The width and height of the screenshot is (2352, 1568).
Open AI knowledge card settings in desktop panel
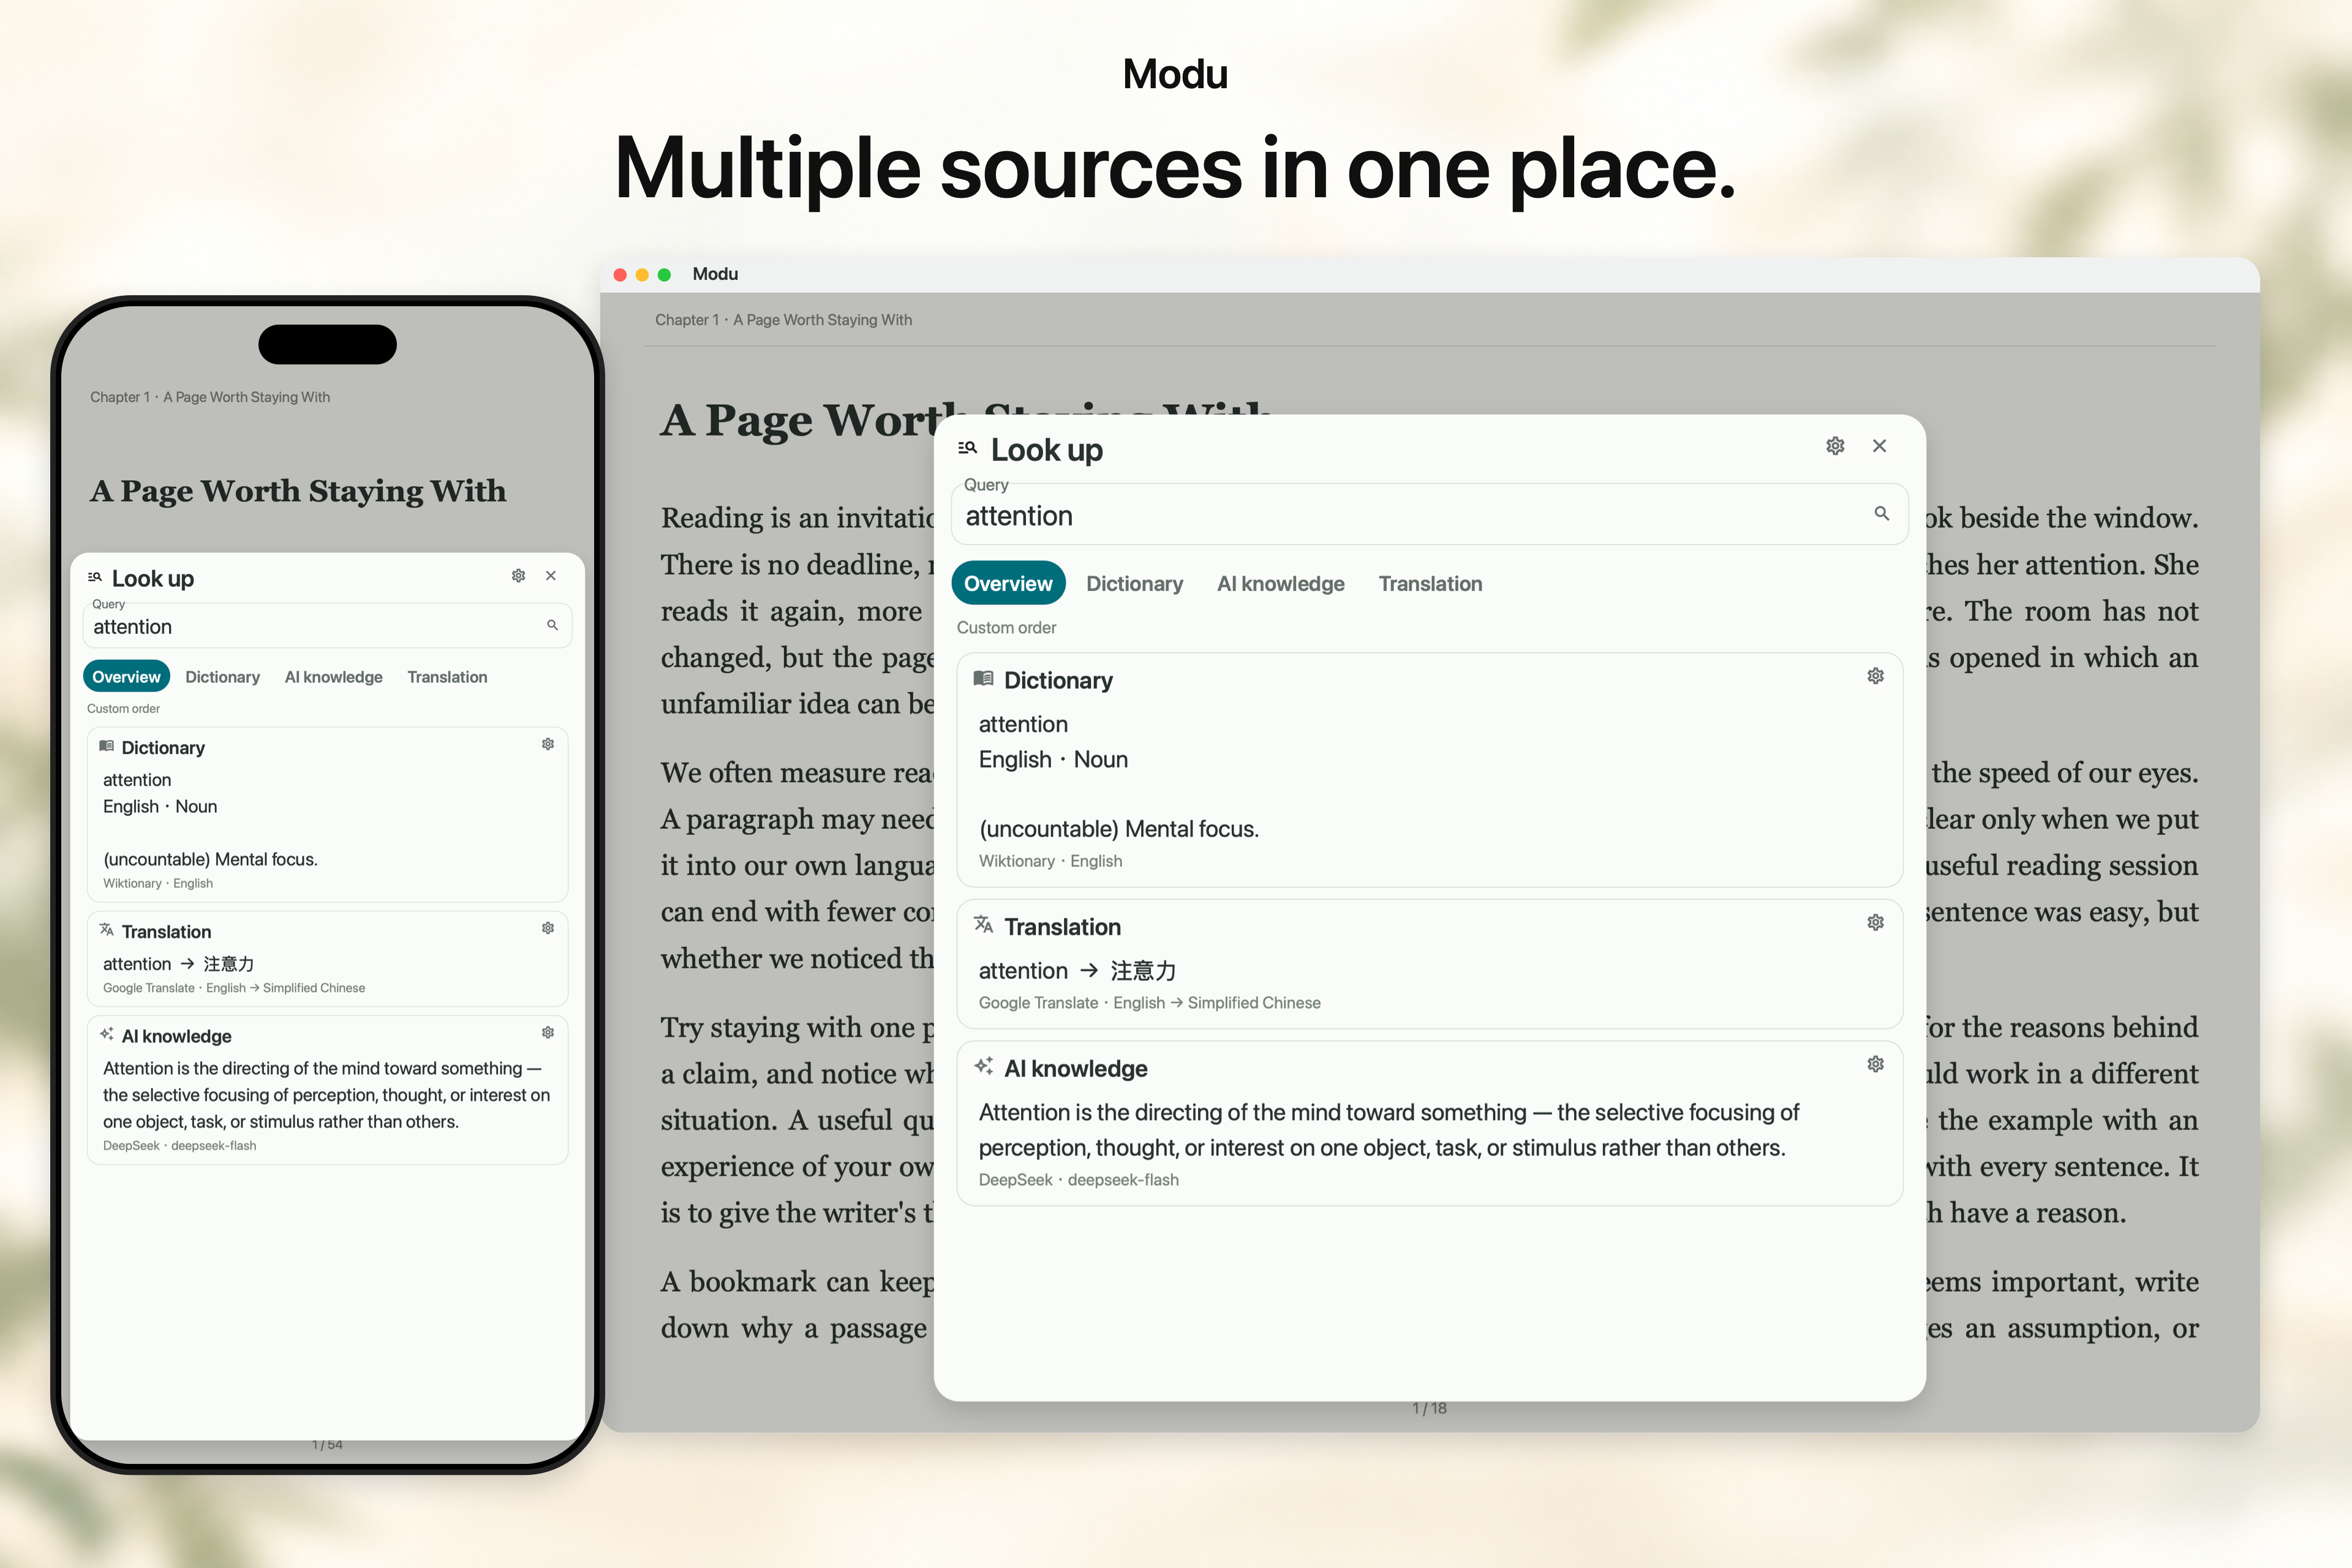(1875, 1064)
